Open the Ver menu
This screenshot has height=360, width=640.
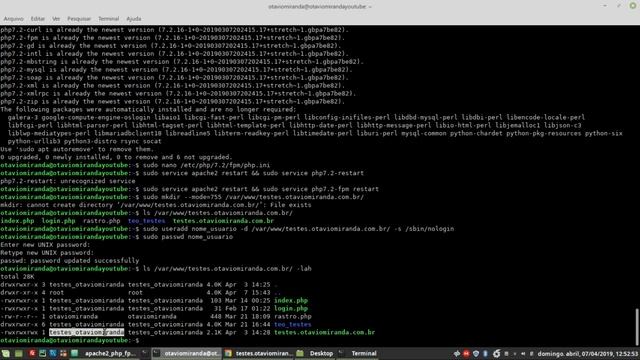tap(56, 19)
